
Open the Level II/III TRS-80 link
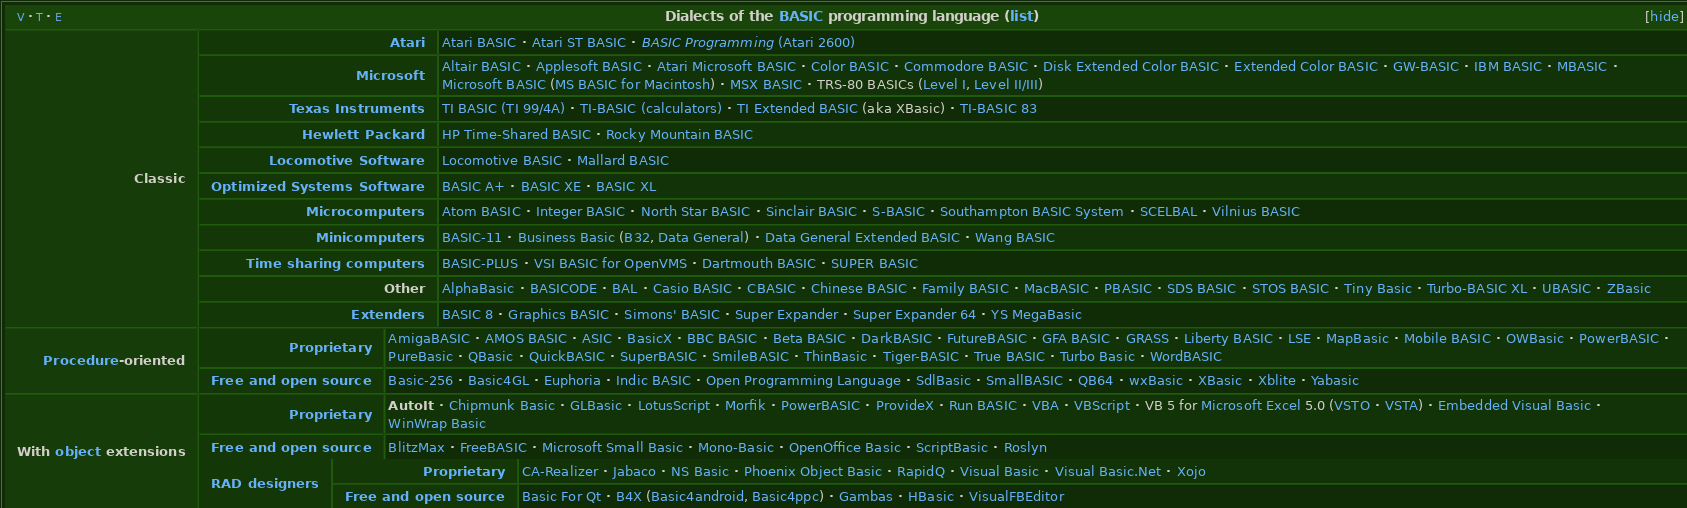[1008, 84]
